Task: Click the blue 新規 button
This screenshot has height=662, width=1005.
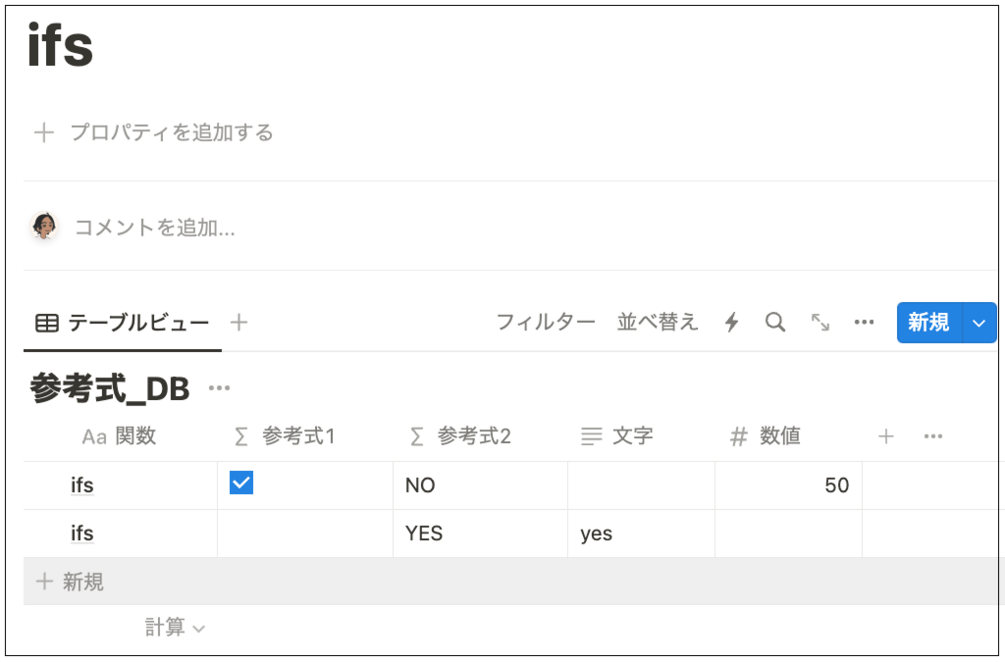Action: click(x=928, y=323)
